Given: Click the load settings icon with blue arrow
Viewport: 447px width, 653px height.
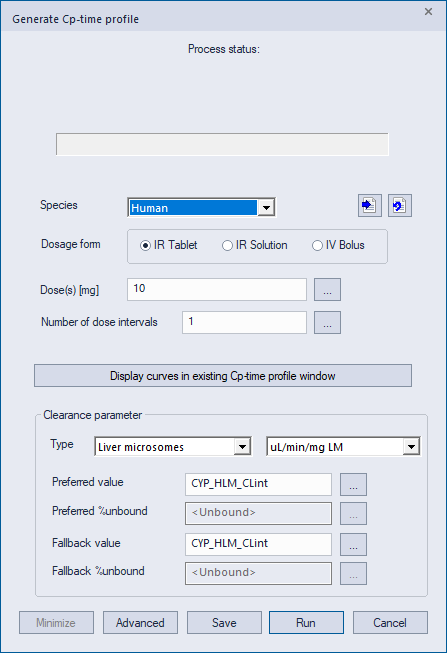Looking at the screenshot, I should 370,206.
